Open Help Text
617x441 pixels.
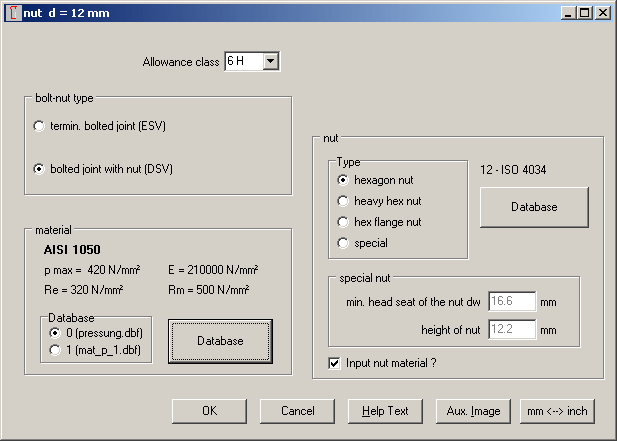(384, 411)
